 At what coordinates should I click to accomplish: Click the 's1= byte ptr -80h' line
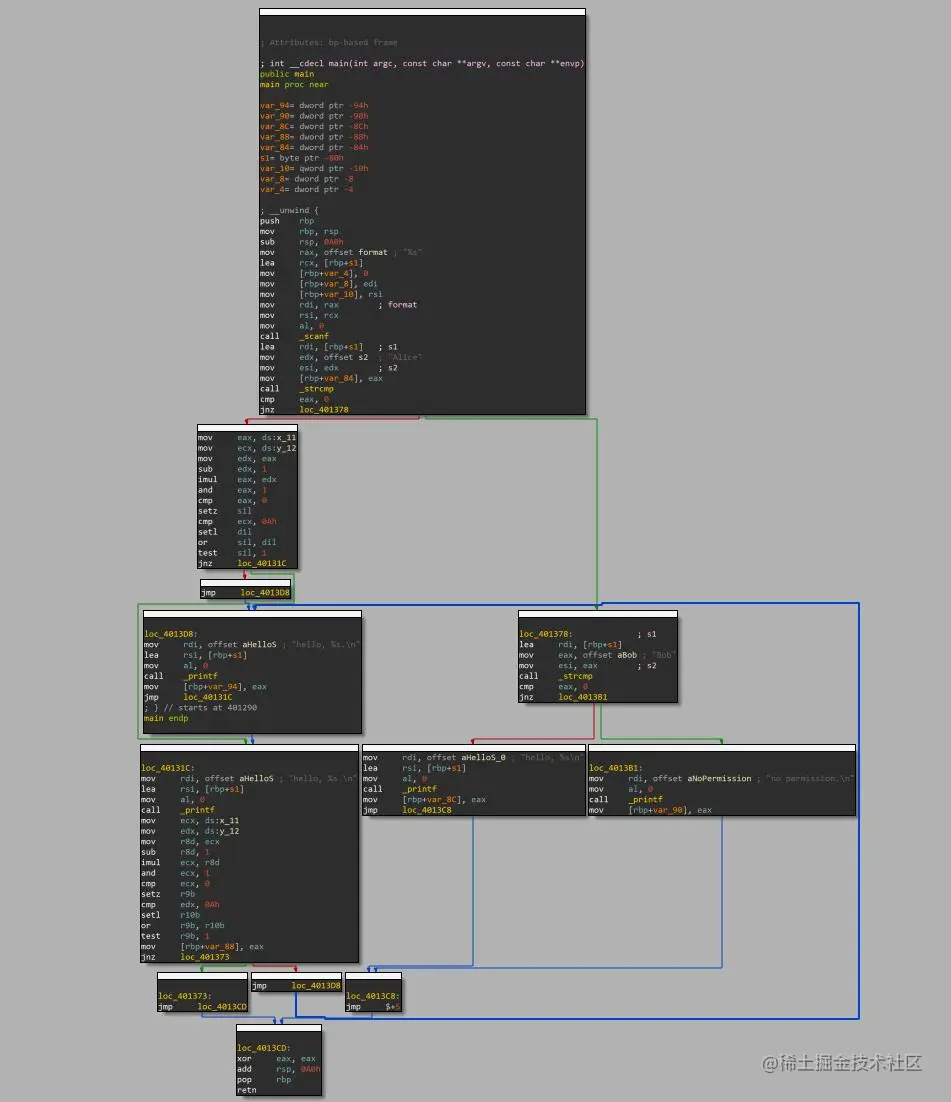click(302, 158)
